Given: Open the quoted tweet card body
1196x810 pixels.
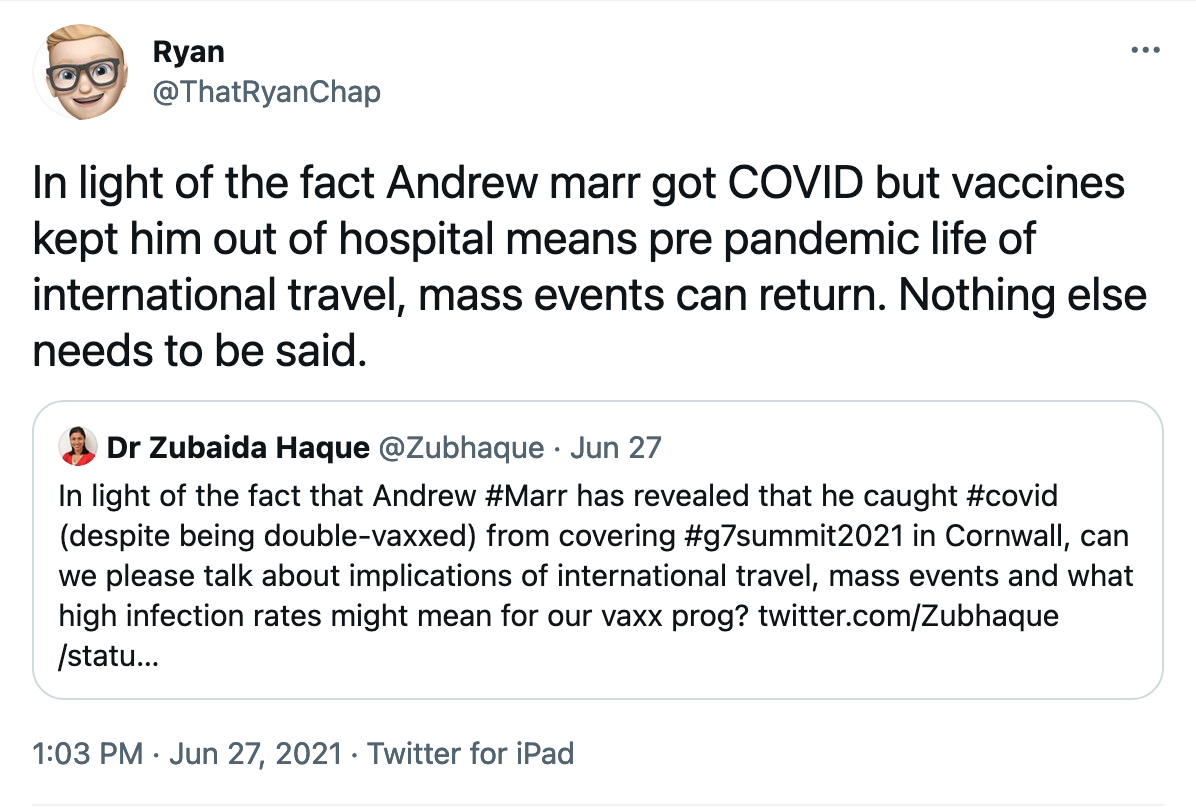Looking at the screenshot, I should 597,550.
